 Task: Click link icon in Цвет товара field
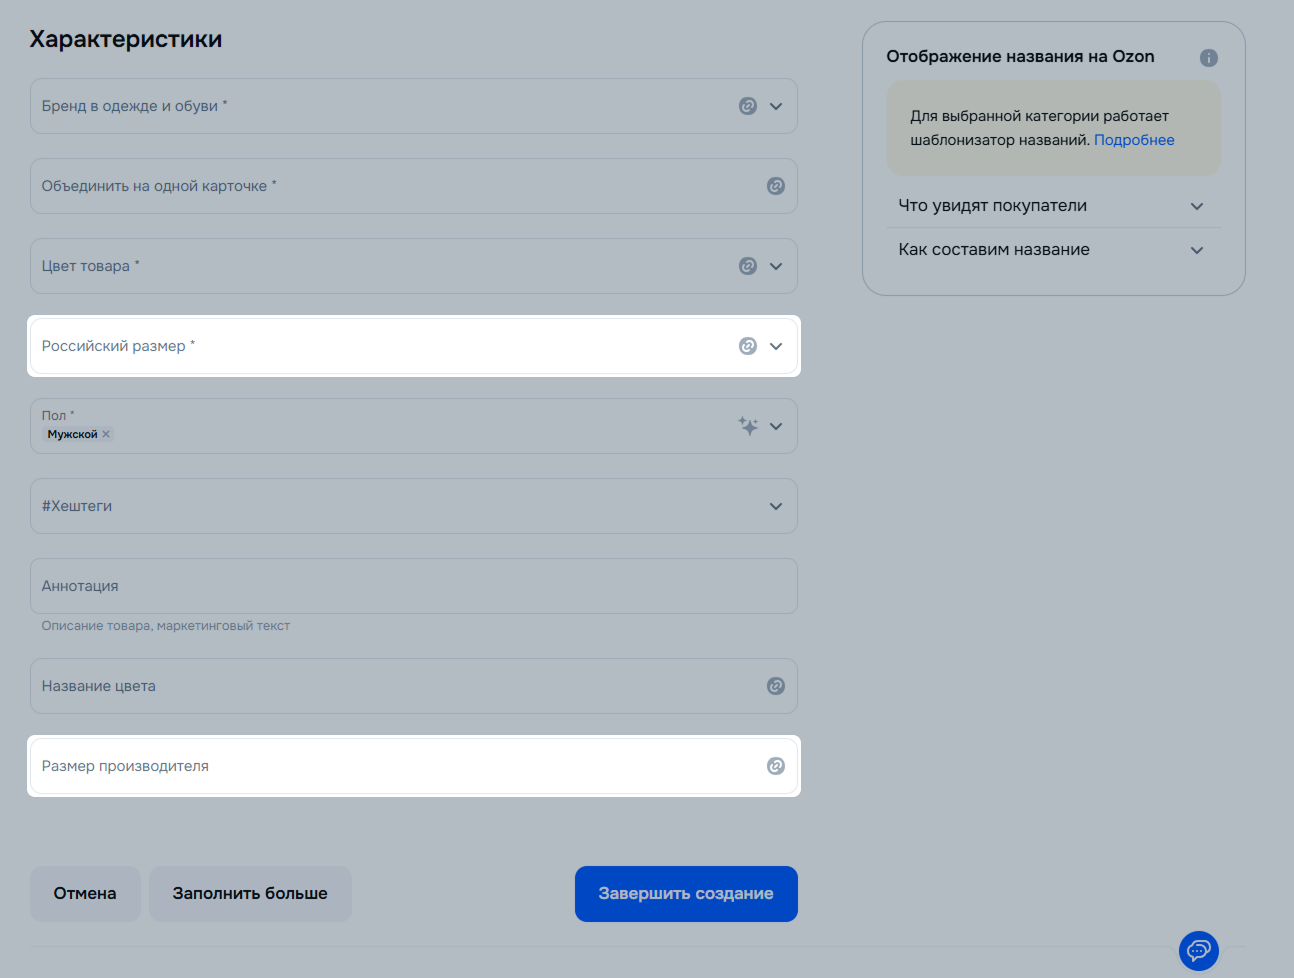pyautogui.click(x=747, y=266)
